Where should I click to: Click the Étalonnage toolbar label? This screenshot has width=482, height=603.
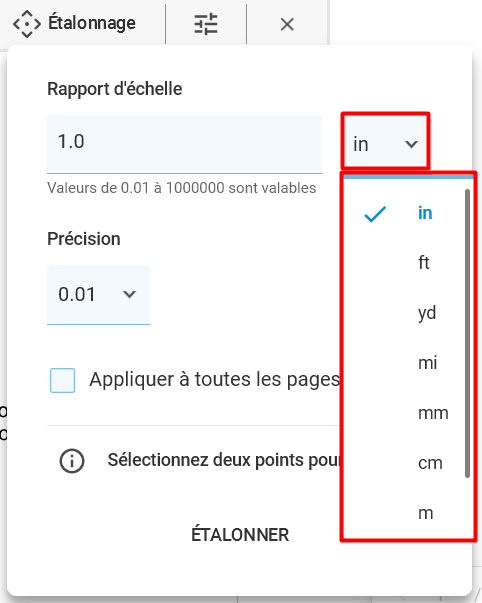(92, 23)
